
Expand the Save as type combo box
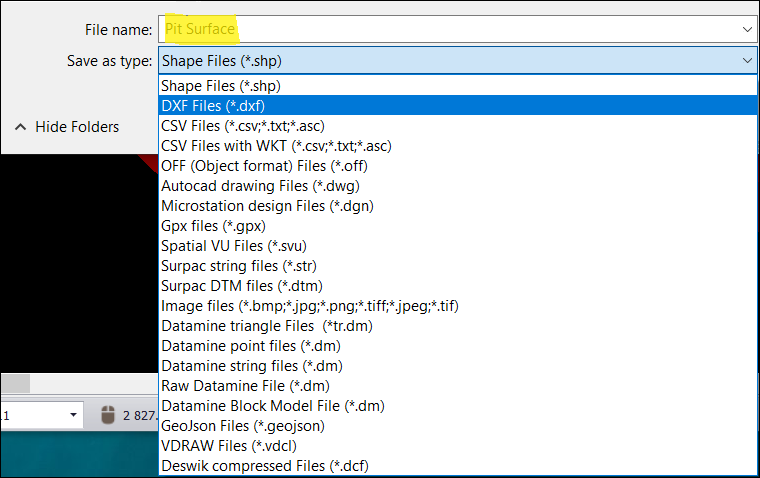(x=747, y=61)
